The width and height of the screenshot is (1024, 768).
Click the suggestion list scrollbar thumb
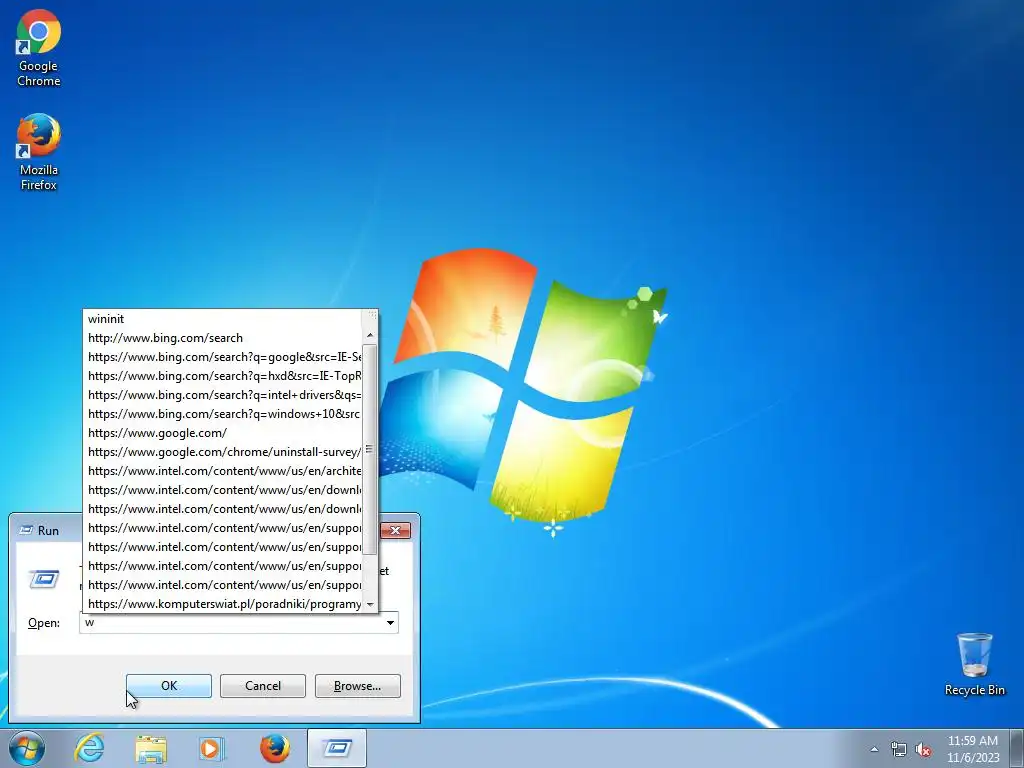[x=370, y=450]
